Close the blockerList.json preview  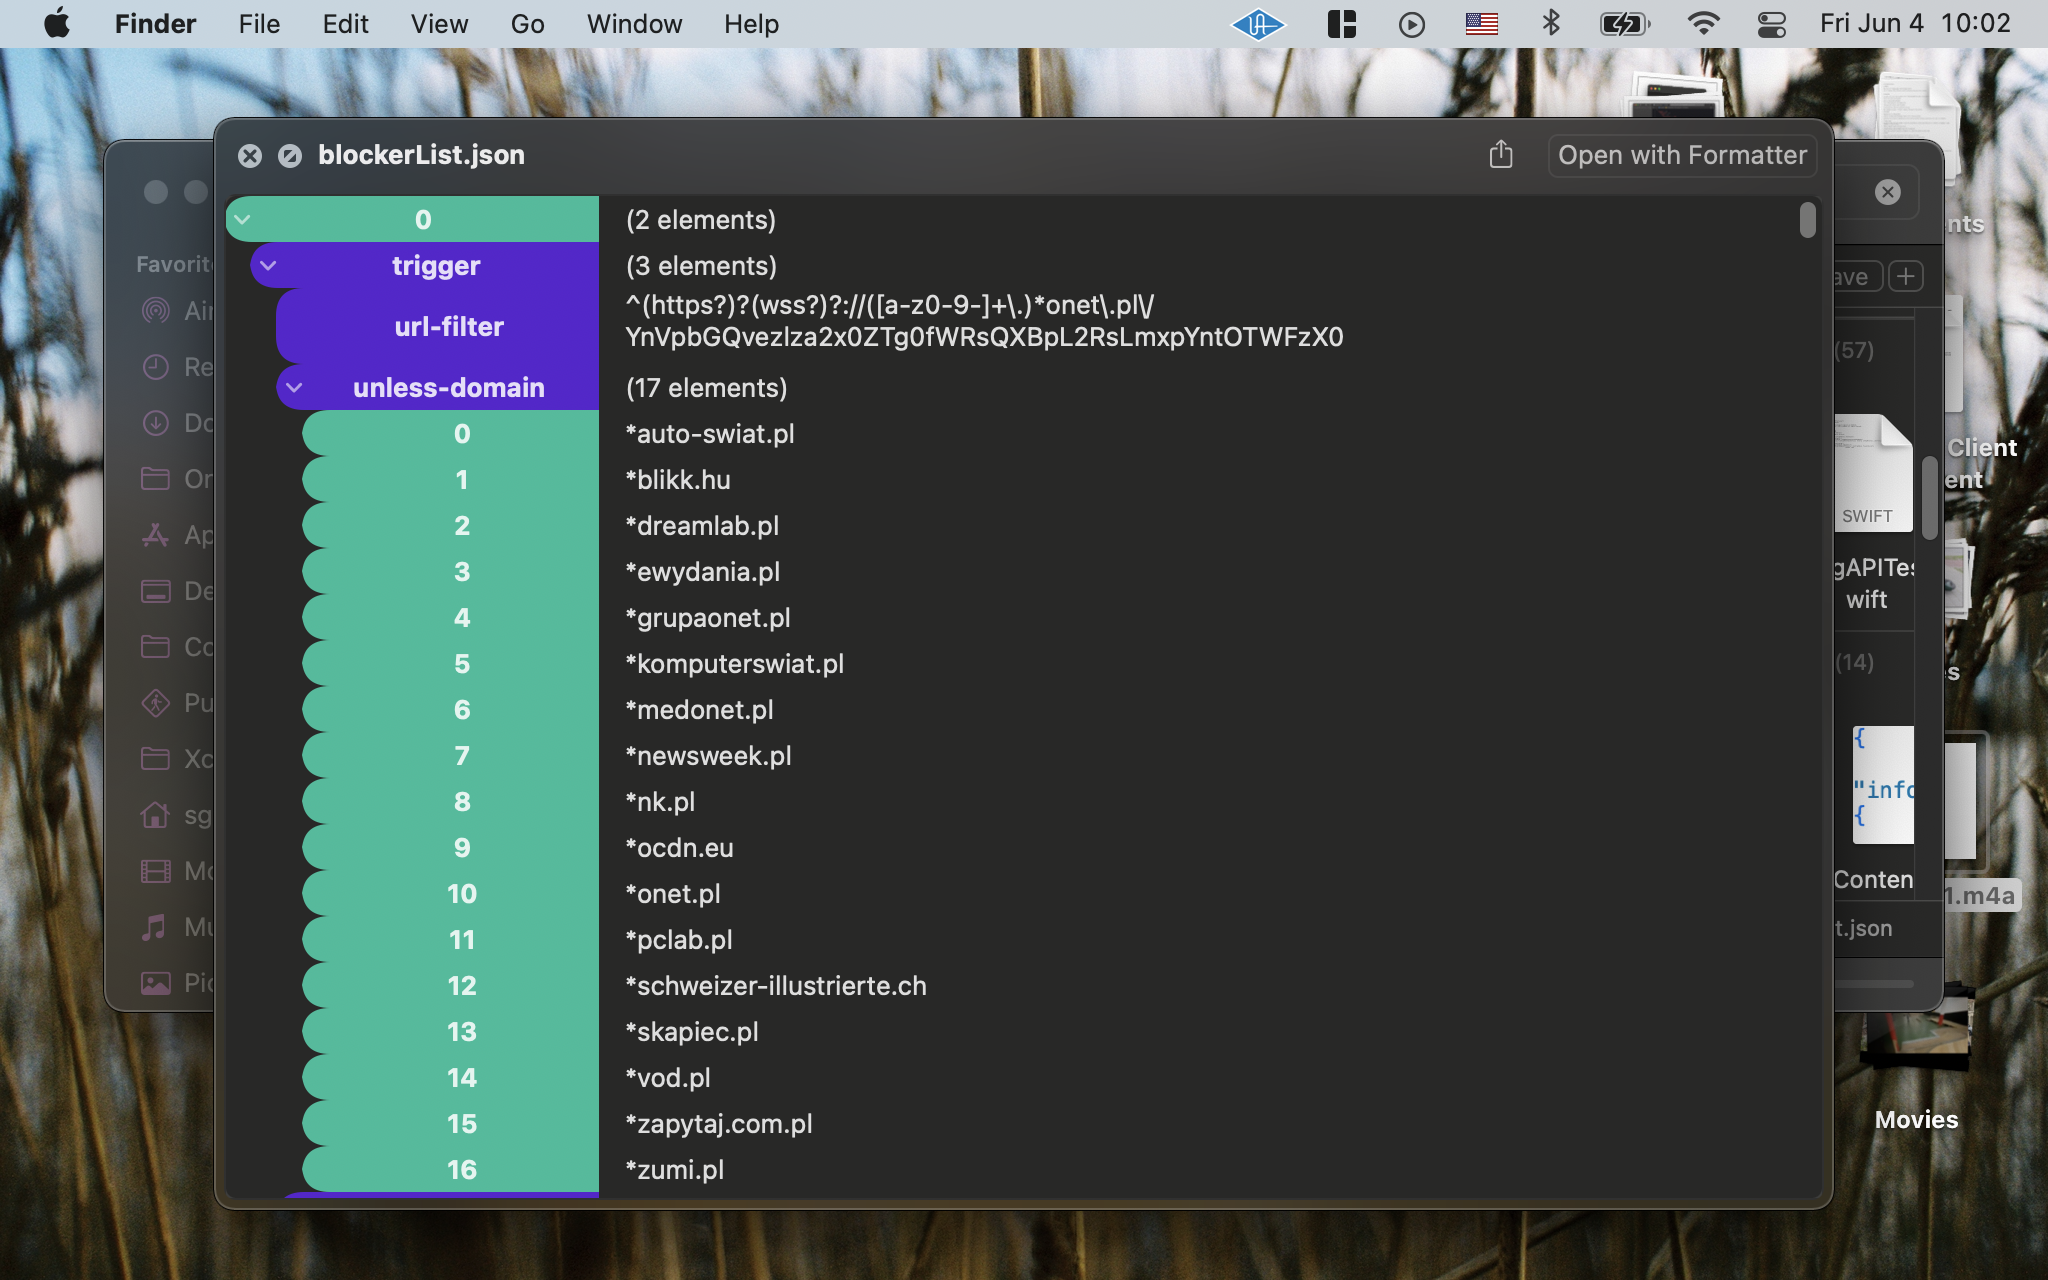(250, 156)
